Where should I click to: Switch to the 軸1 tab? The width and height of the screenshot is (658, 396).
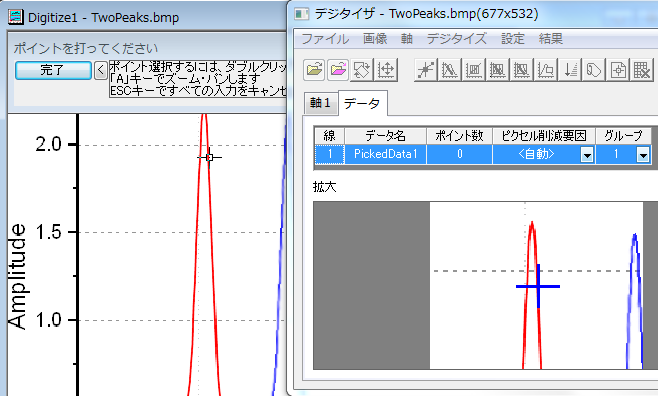coord(320,103)
